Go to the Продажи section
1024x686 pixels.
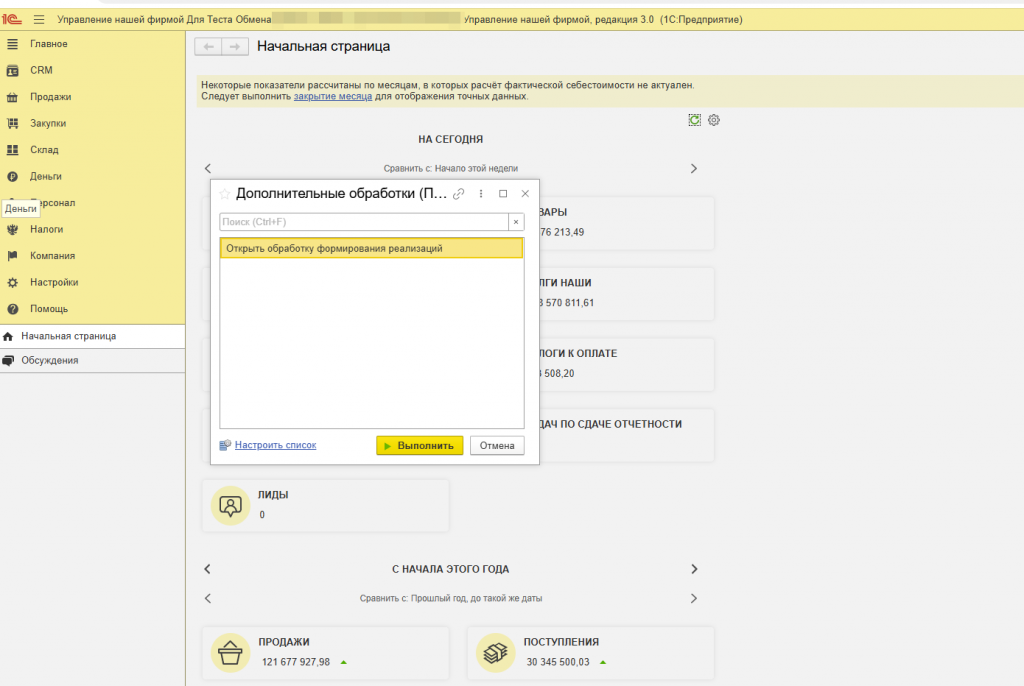[x=50, y=97]
